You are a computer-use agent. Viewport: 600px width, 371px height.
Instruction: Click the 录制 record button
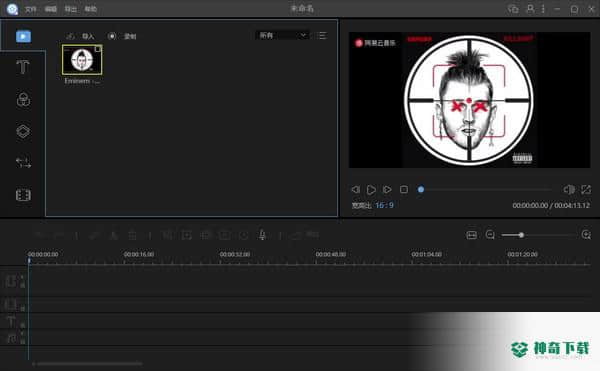[x=122, y=36]
